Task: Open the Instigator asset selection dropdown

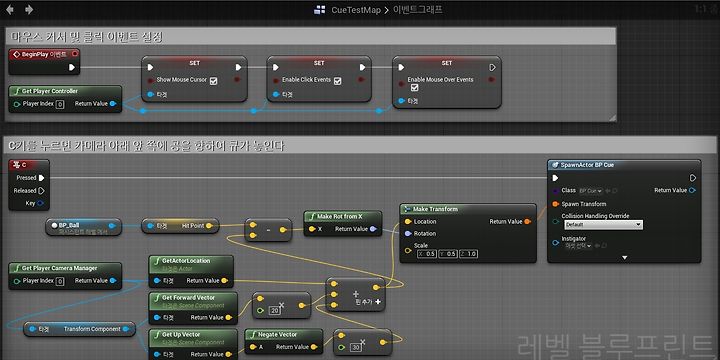Action: tap(578, 246)
